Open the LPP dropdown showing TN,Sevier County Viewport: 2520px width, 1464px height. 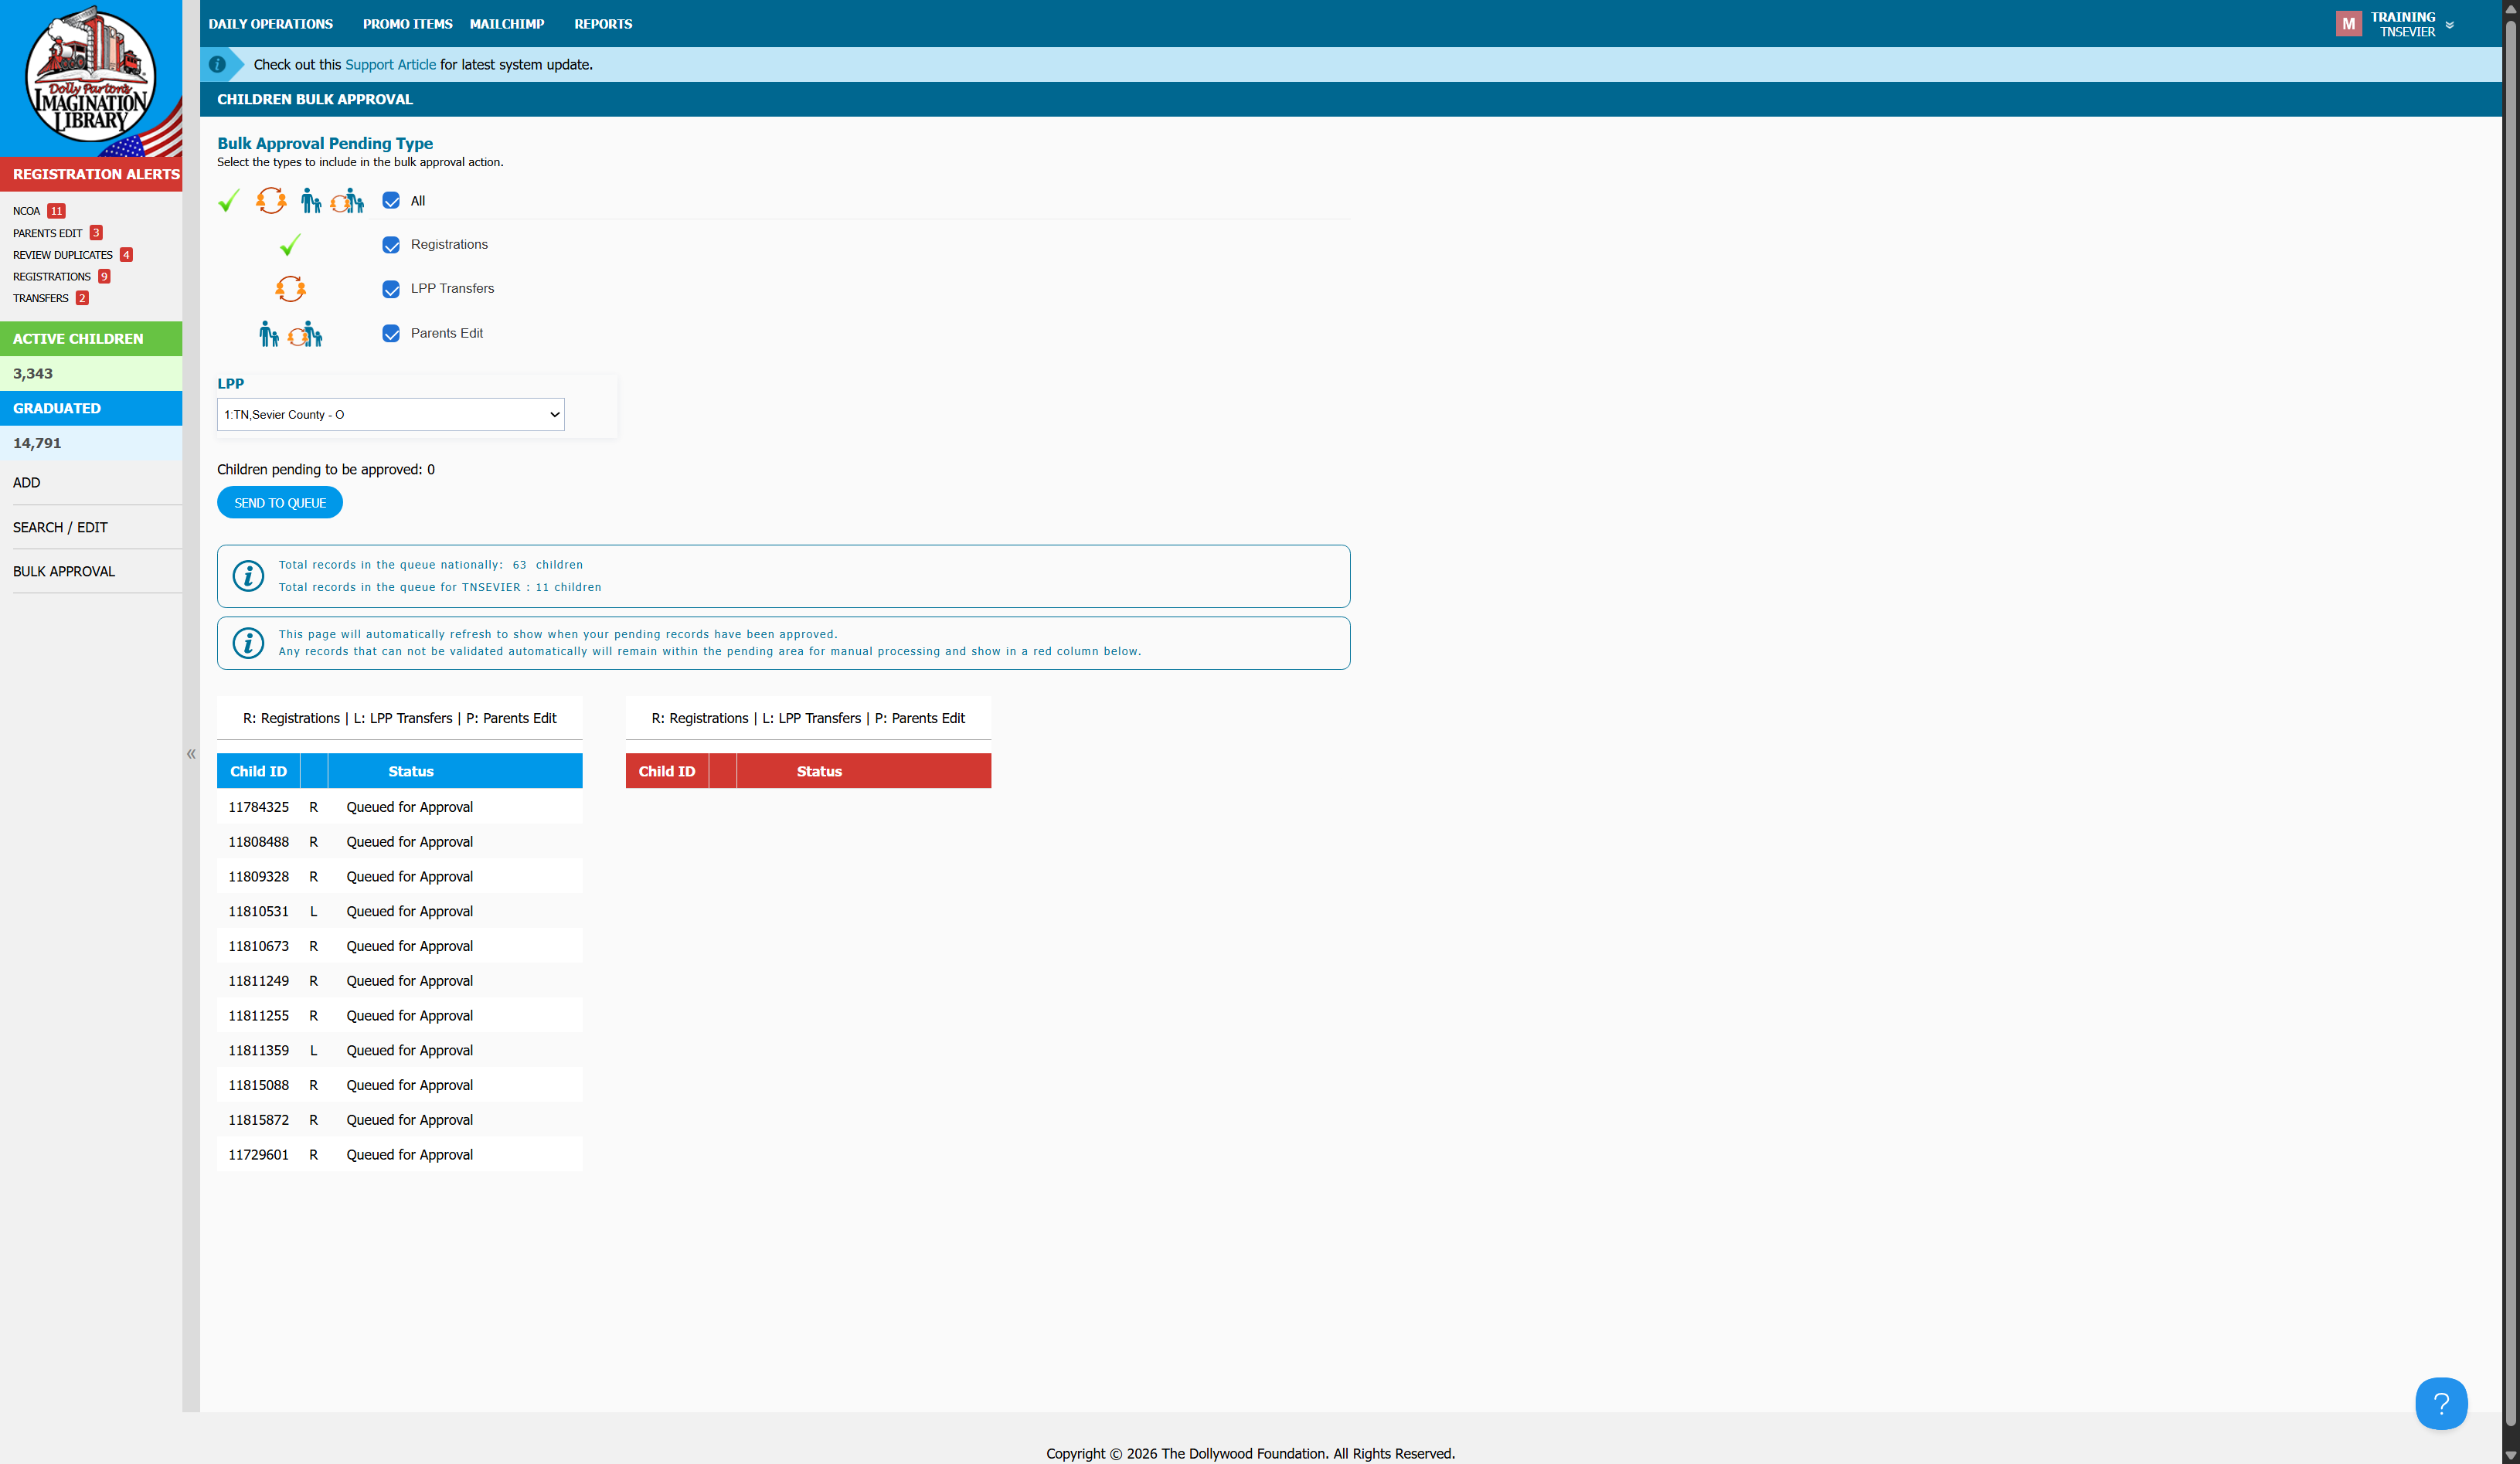coord(391,415)
